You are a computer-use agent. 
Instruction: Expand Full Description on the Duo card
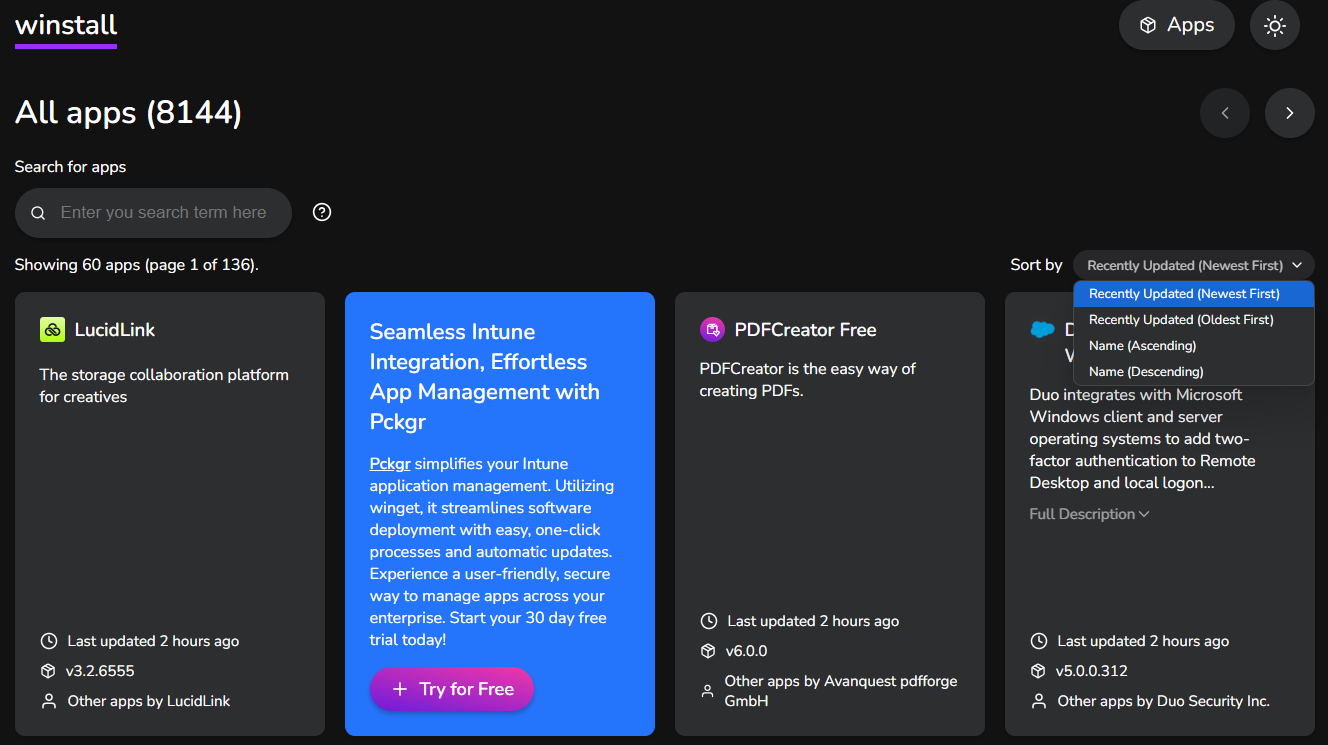click(x=1089, y=514)
